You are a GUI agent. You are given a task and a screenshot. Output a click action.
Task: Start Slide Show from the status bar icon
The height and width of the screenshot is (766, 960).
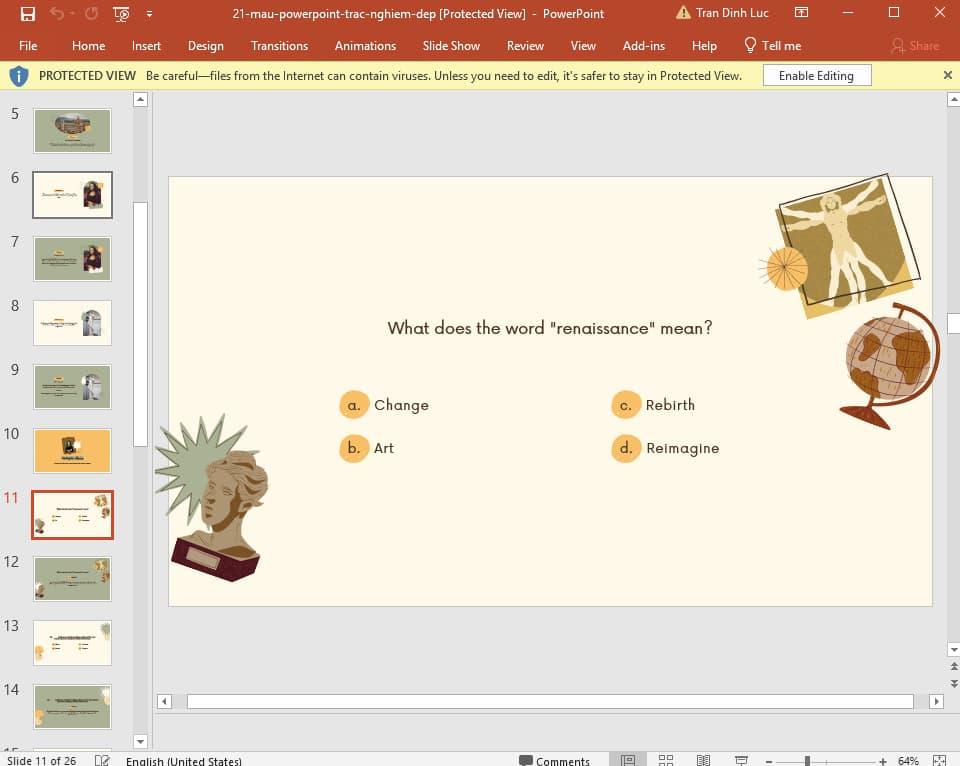(x=740, y=760)
